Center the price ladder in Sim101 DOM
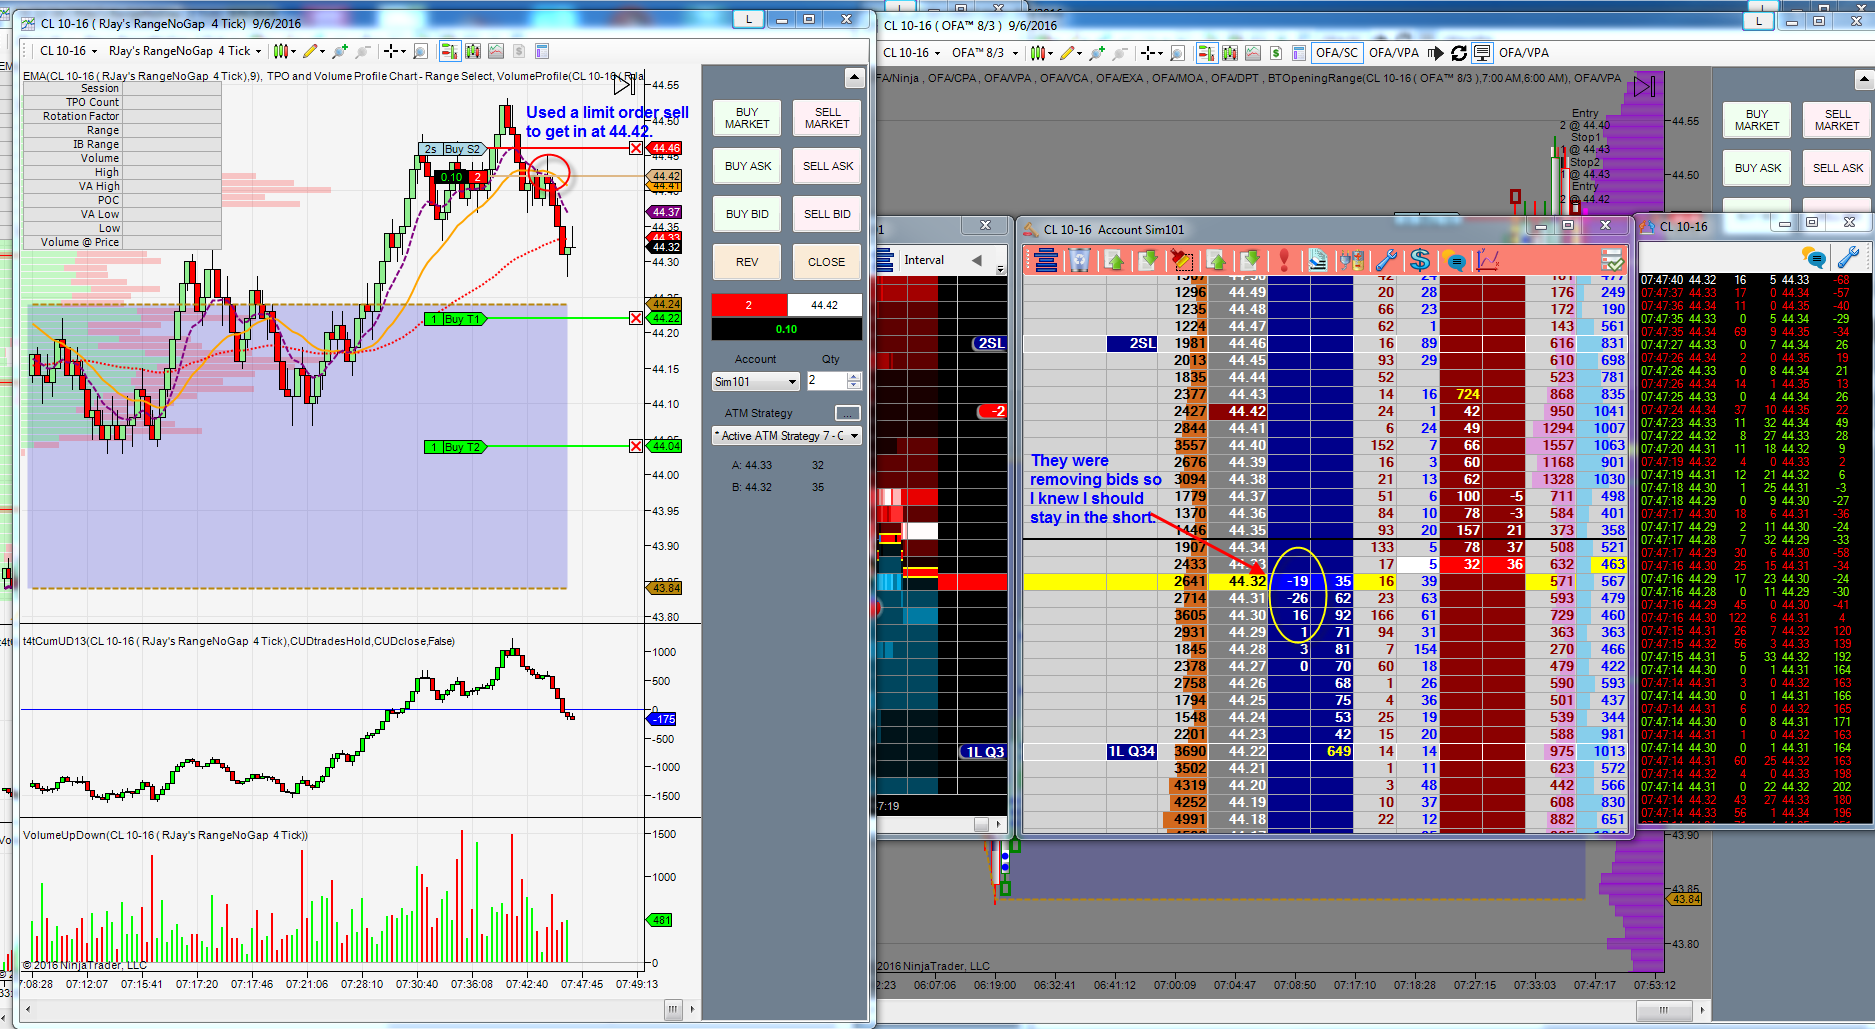The image size is (1875, 1029). (x=1046, y=261)
